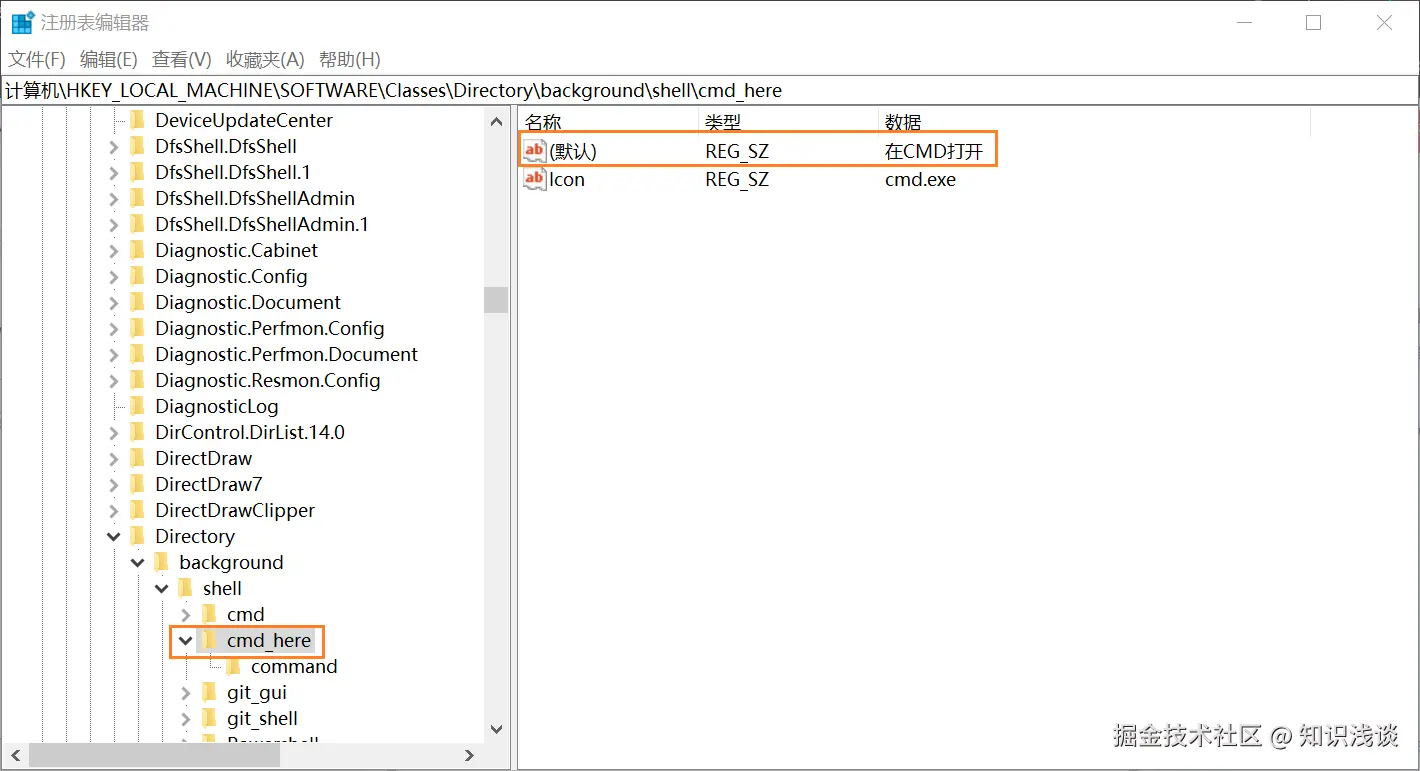1420x771 pixels.
Task: Open the 查看(V) menu
Action: point(181,59)
